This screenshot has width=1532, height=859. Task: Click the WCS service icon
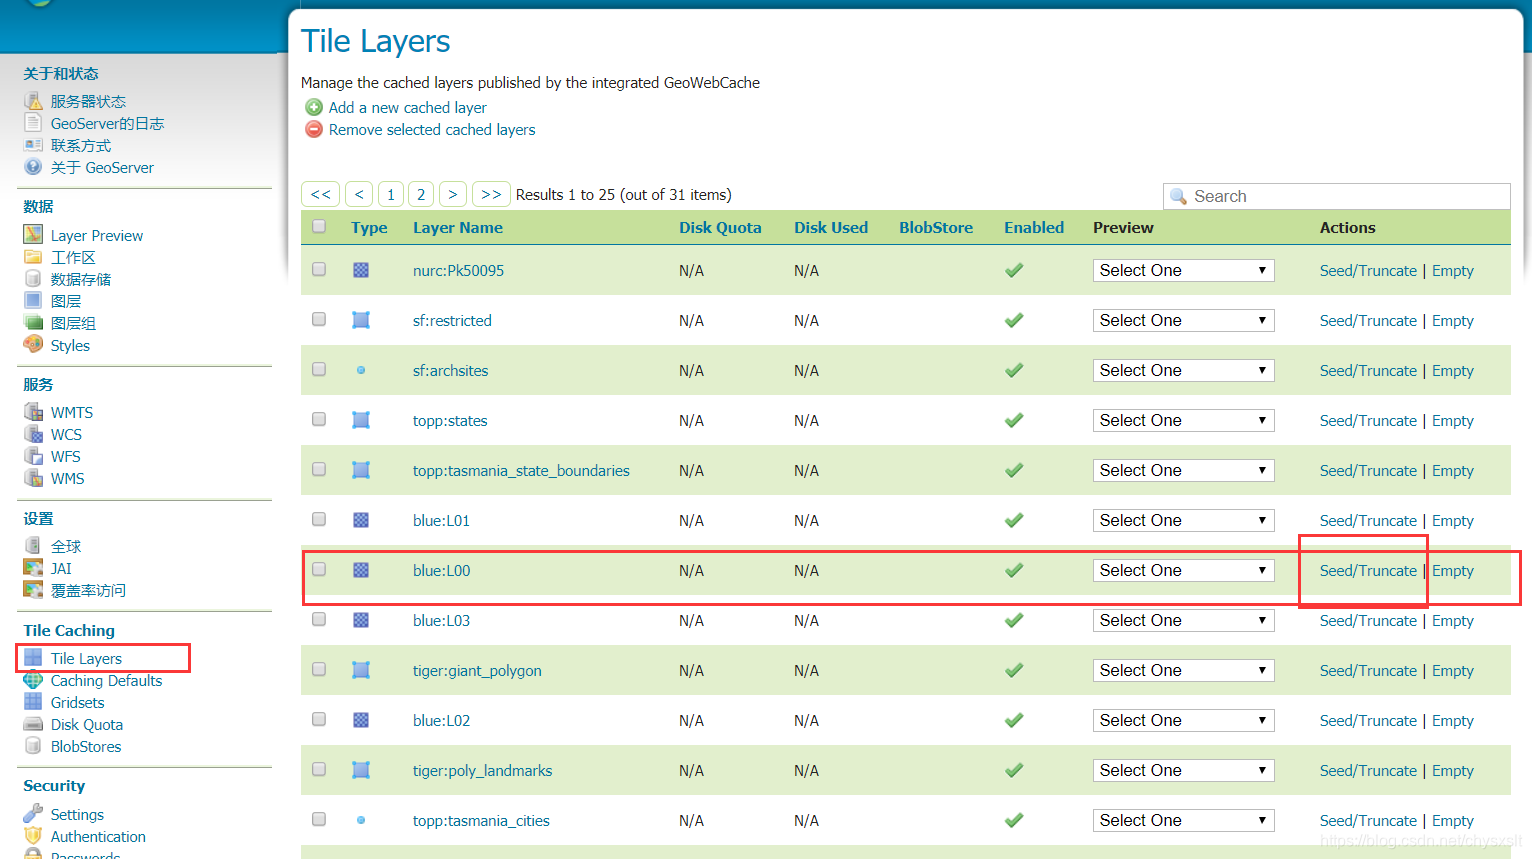click(33, 433)
